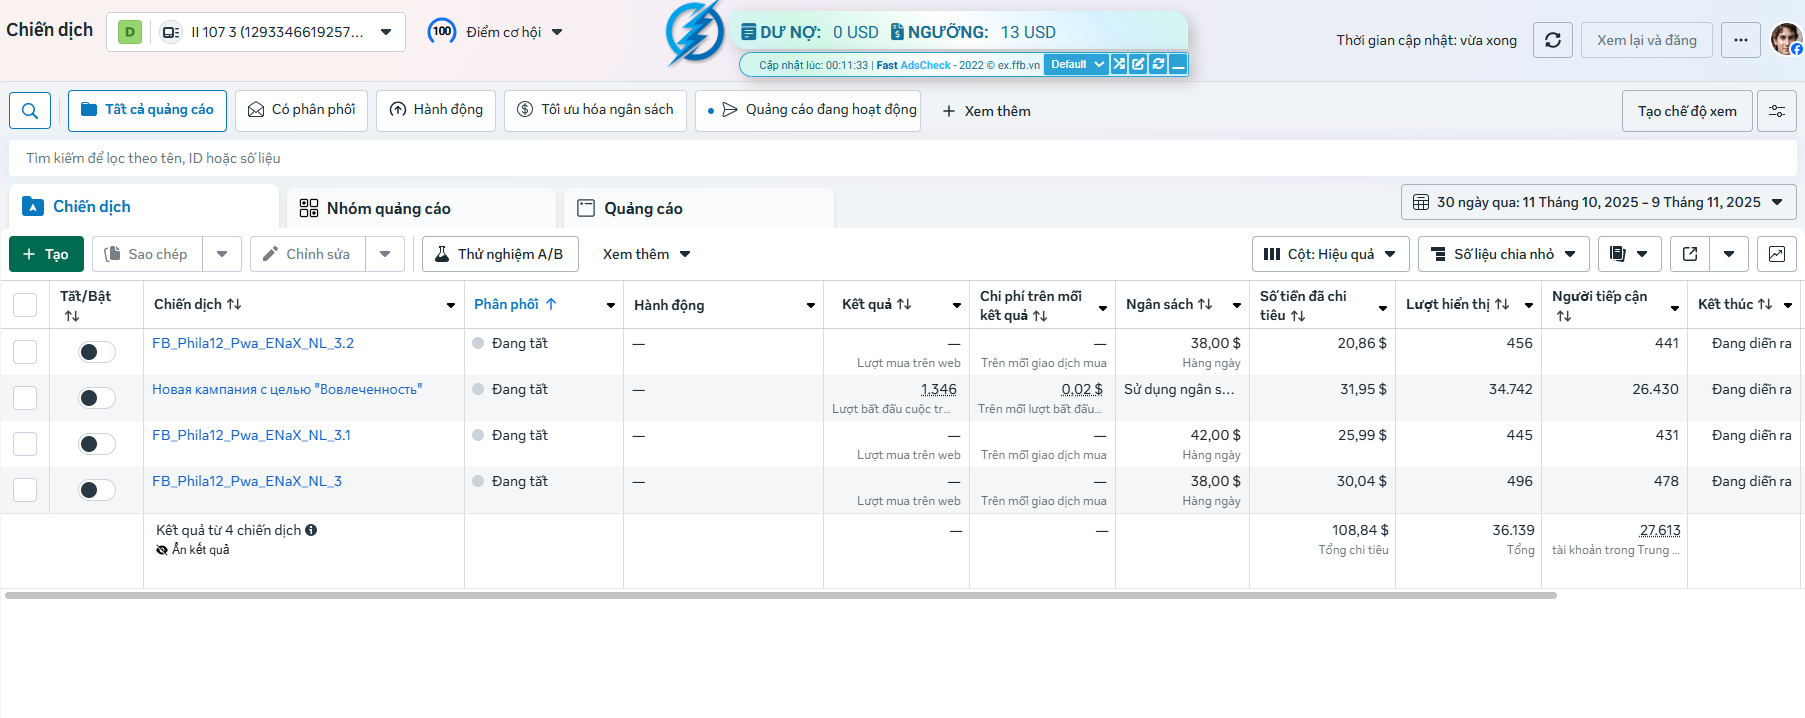Sort the Ngân sách column
The width and height of the screenshot is (1805, 718).
1205,304
